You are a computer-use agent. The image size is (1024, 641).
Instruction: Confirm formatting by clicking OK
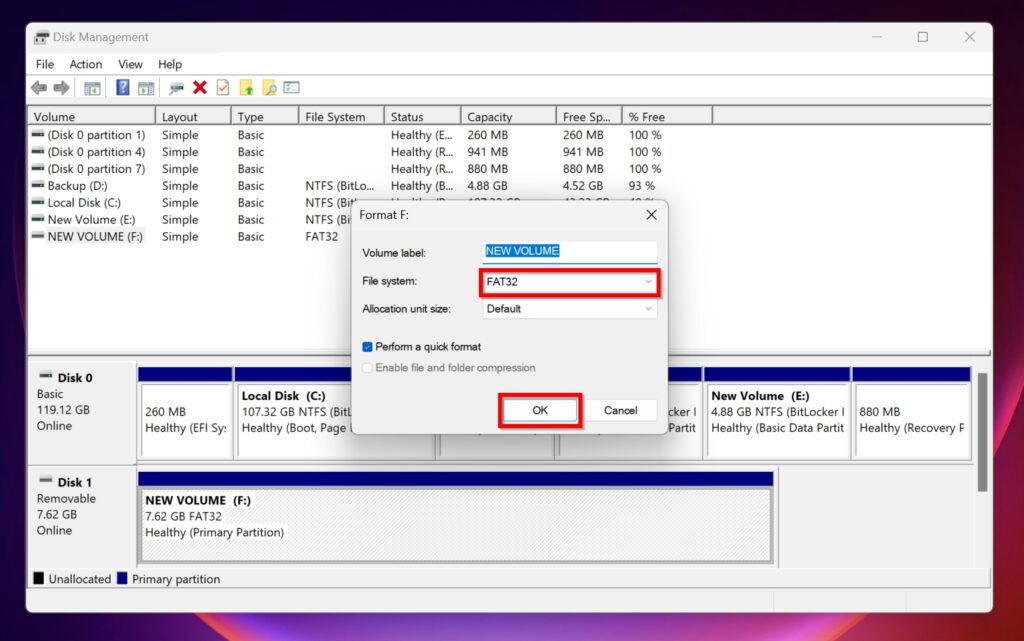(x=539, y=410)
